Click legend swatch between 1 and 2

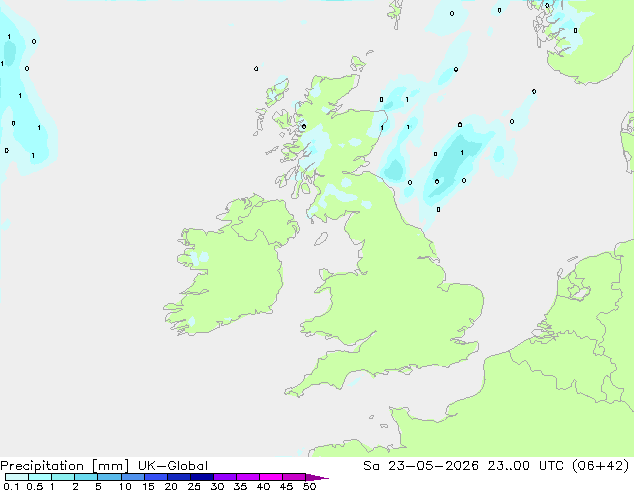(x=63, y=477)
